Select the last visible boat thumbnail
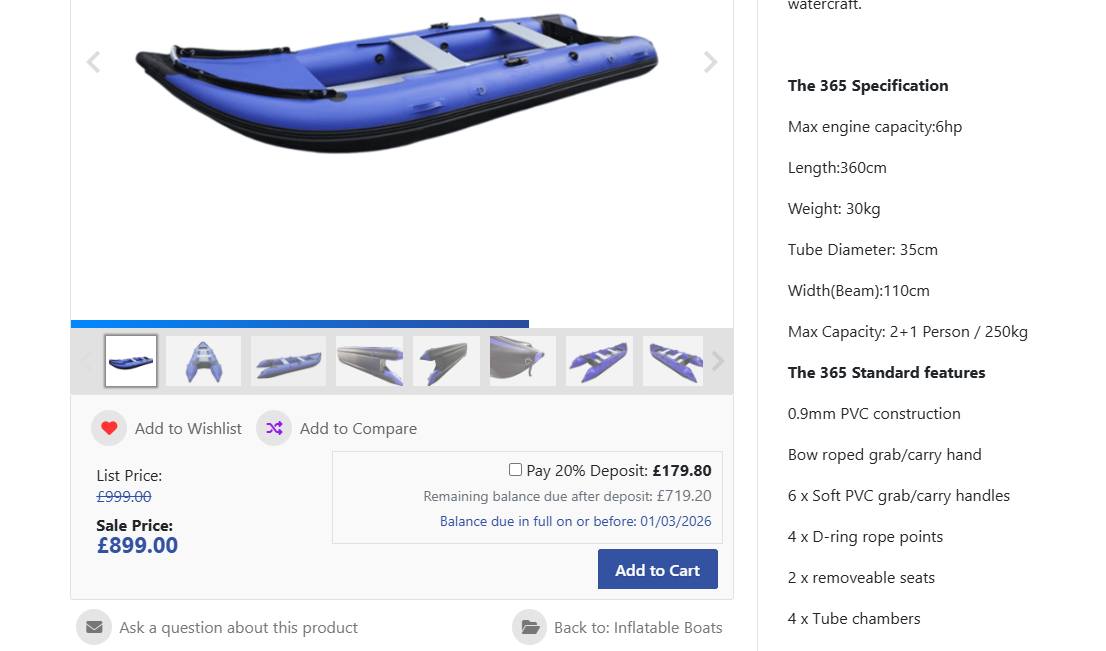Viewport: 1106px width, 651px height. pyautogui.click(x=673, y=361)
